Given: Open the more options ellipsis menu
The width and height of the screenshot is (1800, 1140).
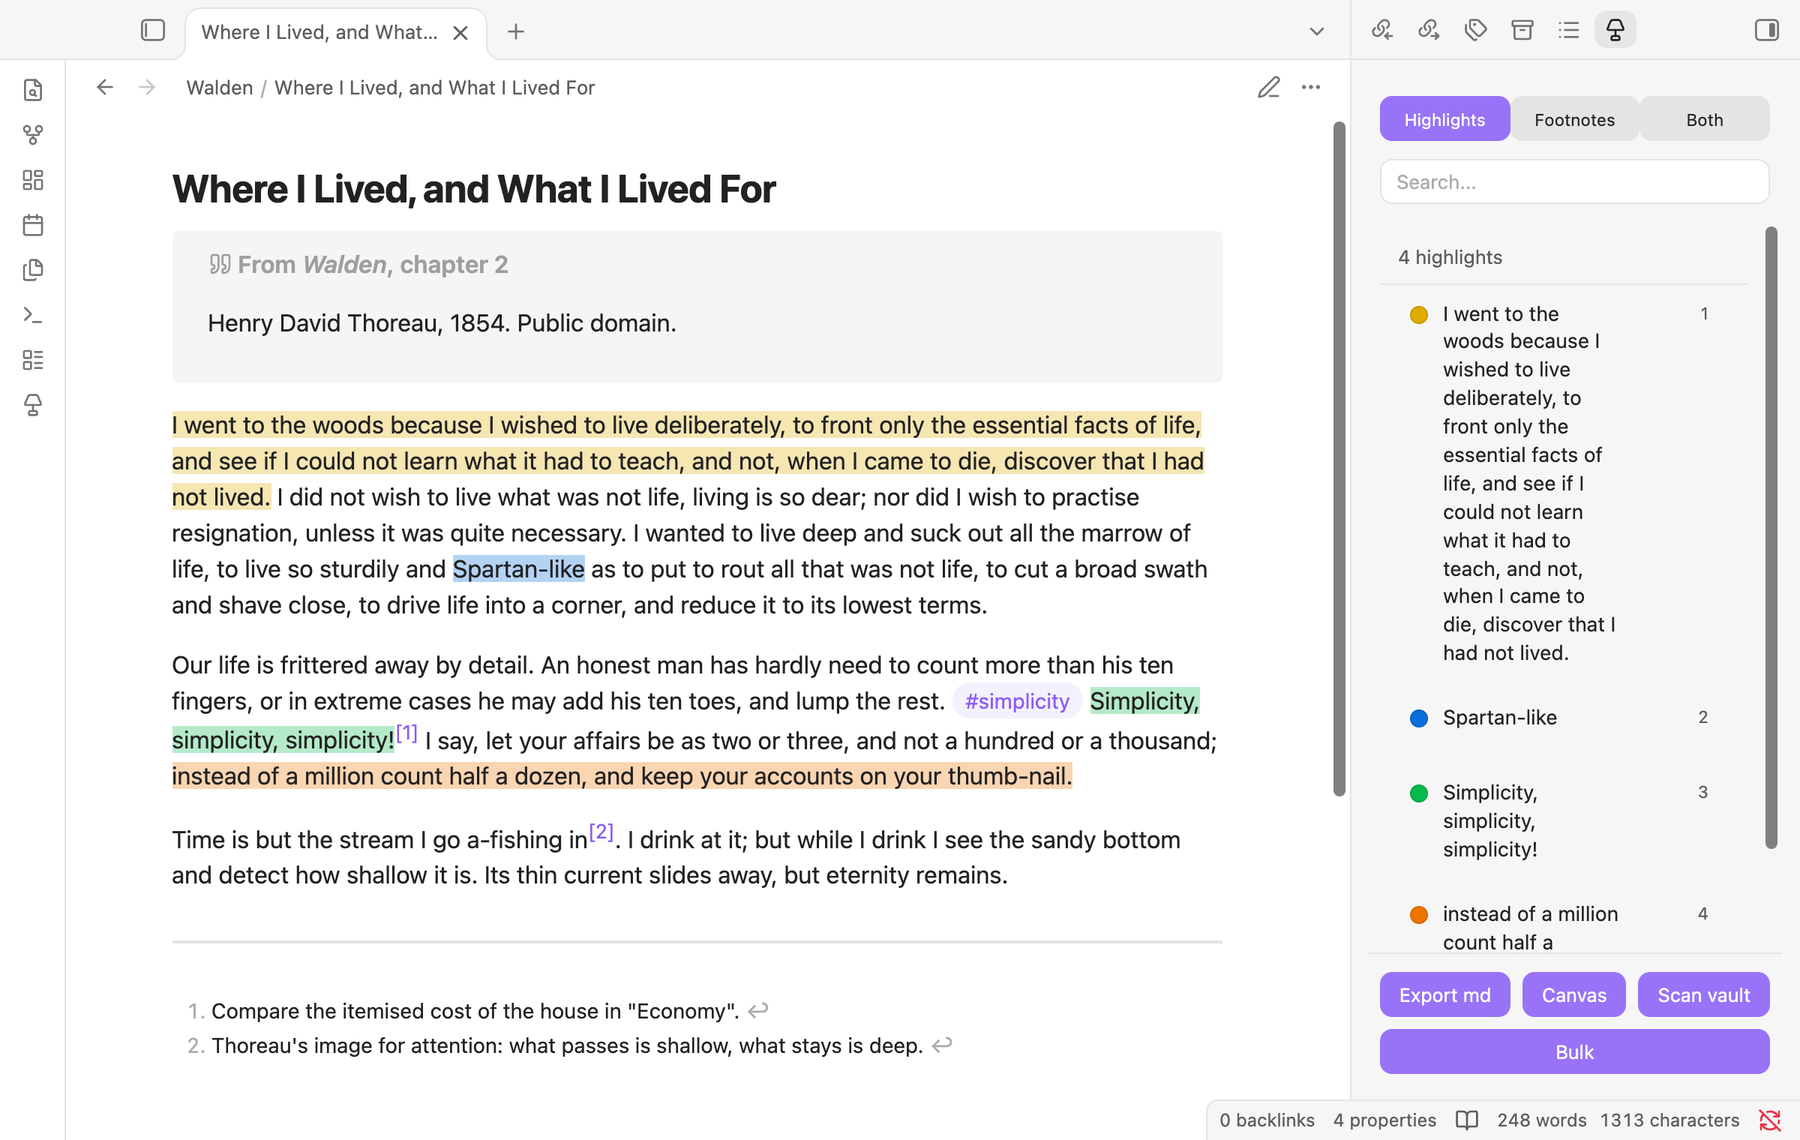Looking at the screenshot, I should (1311, 88).
